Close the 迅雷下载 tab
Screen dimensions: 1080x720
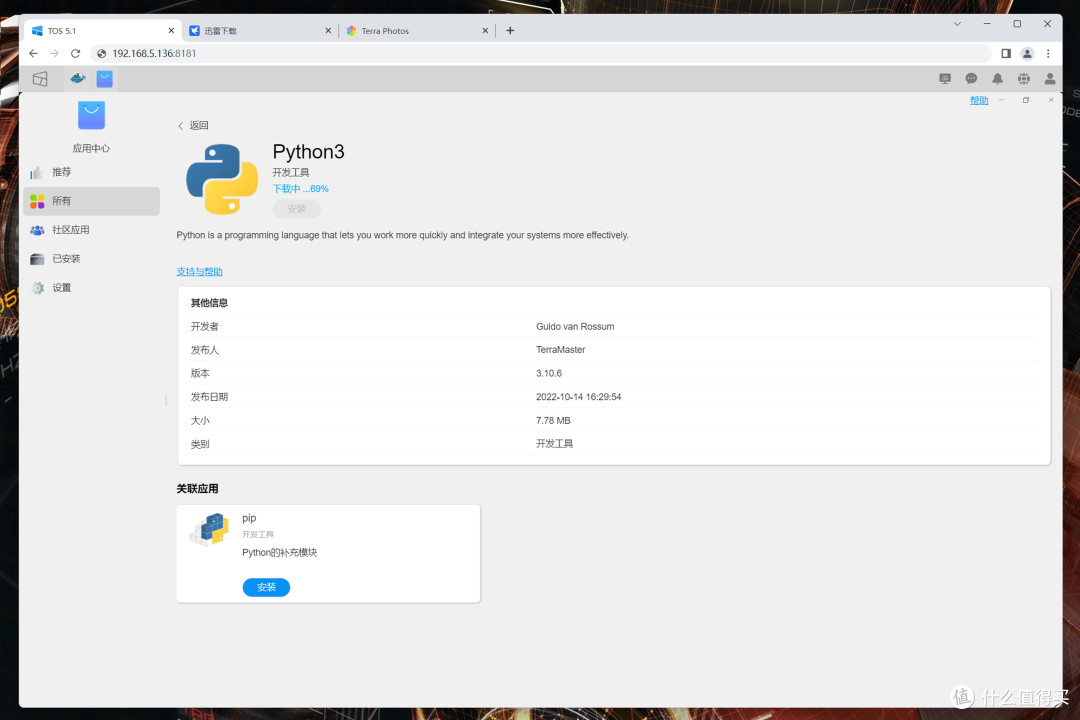[328, 30]
